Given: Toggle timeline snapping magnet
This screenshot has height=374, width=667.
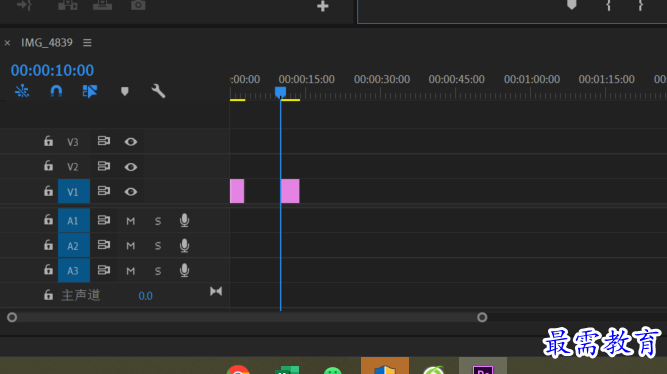Looking at the screenshot, I should pyautogui.click(x=56, y=91).
